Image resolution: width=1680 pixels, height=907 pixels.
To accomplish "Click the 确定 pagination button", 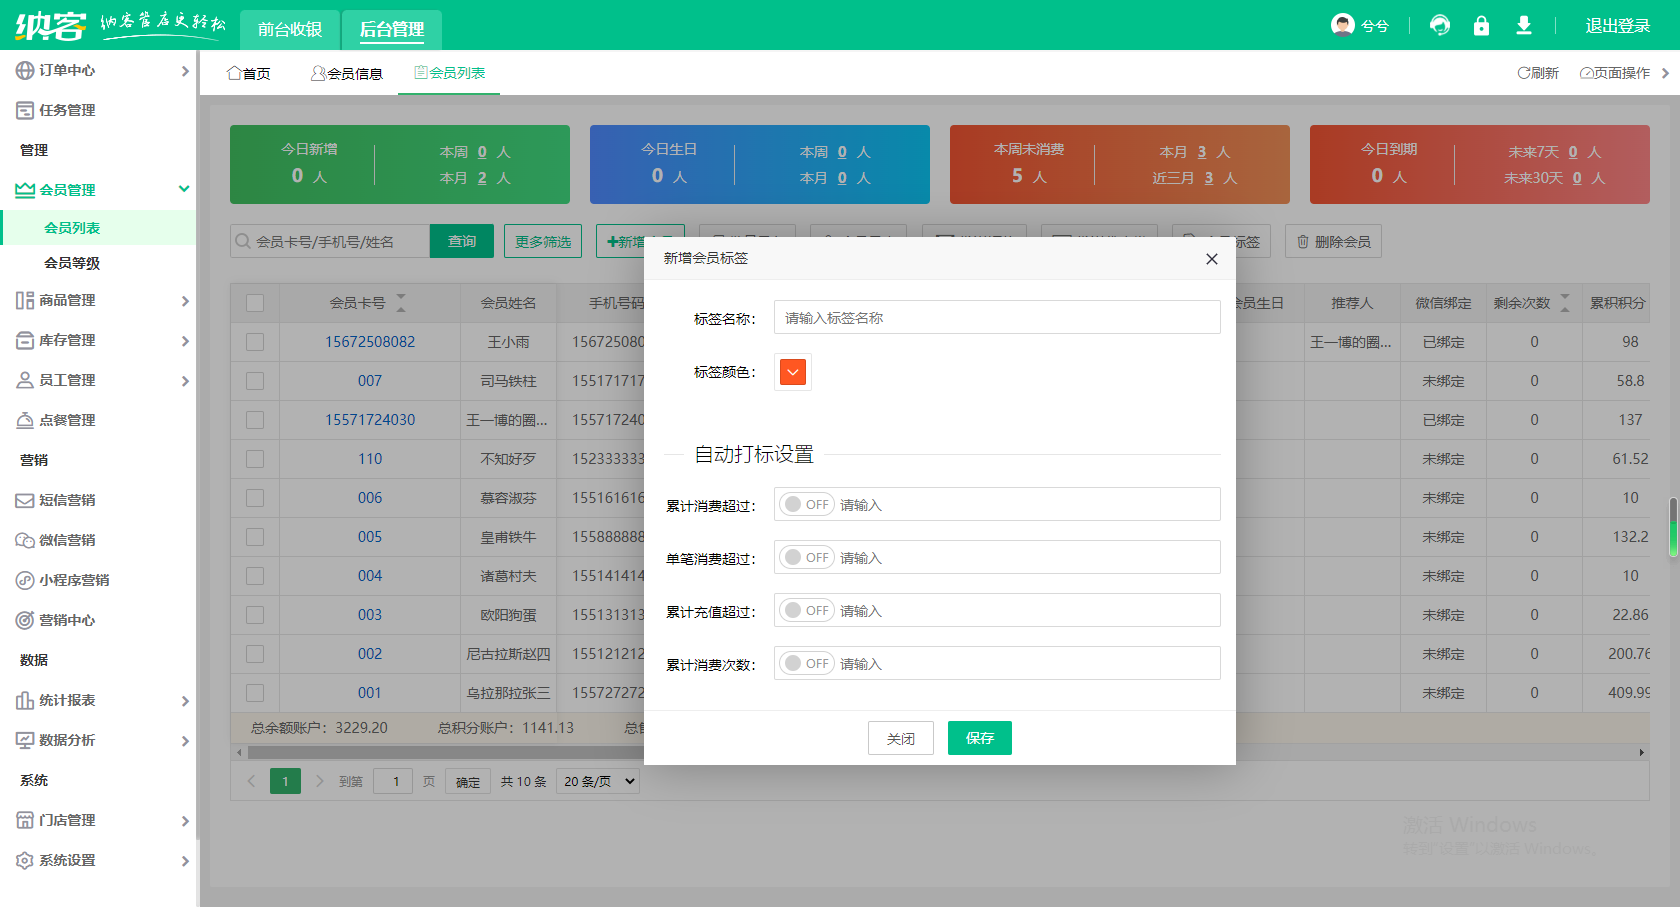I will pyautogui.click(x=468, y=781).
